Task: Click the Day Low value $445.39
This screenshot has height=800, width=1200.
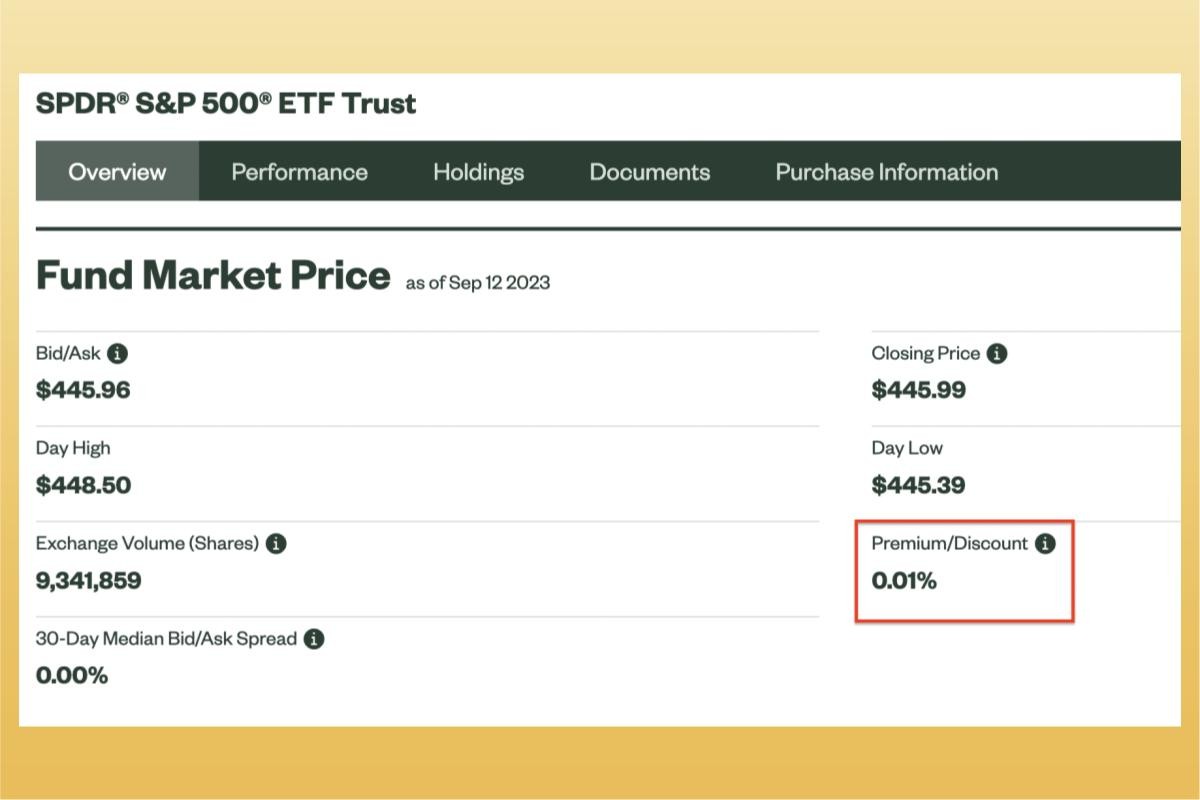Action: [x=917, y=485]
